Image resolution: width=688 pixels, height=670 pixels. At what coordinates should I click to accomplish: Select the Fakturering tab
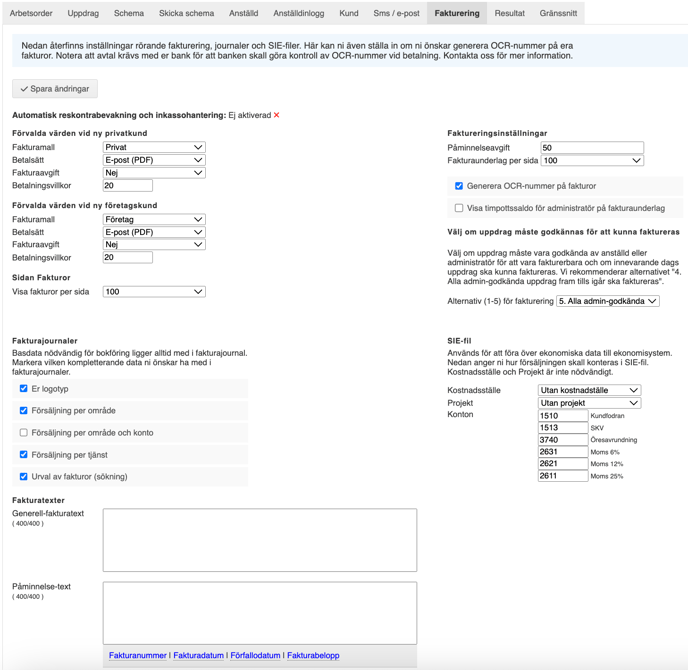(x=457, y=13)
